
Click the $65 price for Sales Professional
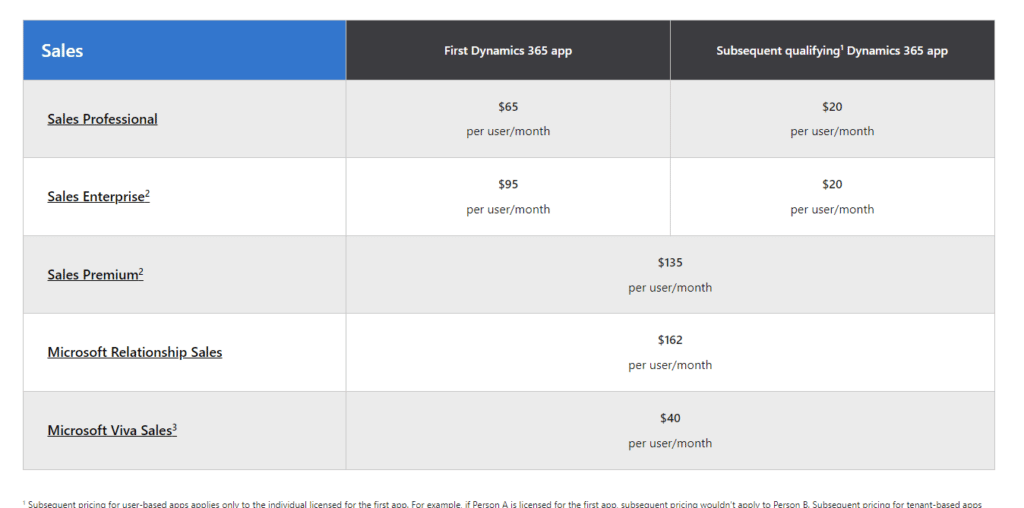coord(508,106)
